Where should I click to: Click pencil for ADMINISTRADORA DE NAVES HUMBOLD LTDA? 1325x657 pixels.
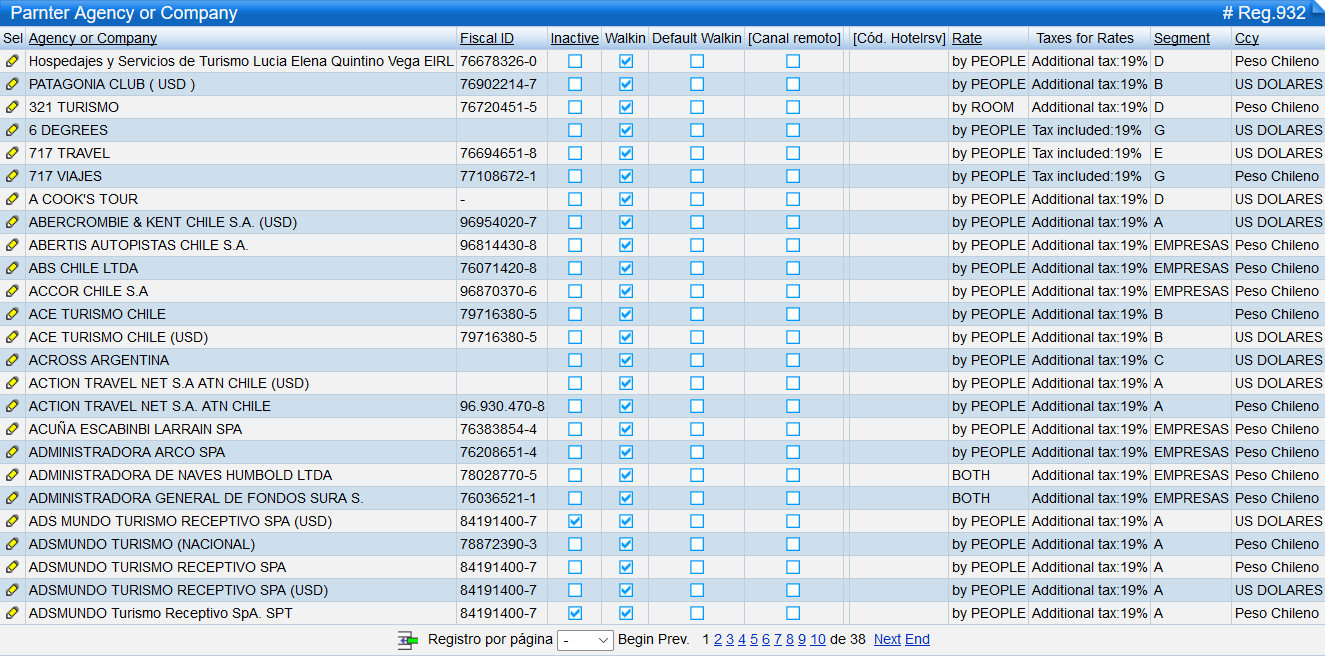pos(12,475)
